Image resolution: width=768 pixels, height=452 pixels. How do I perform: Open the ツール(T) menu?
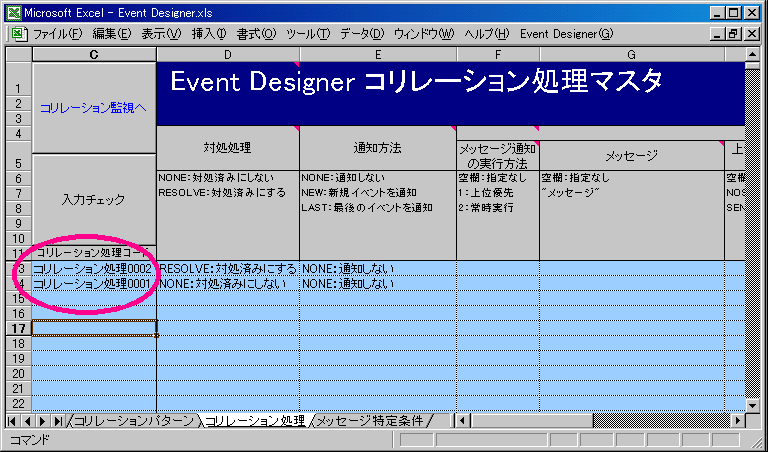click(308, 34)
